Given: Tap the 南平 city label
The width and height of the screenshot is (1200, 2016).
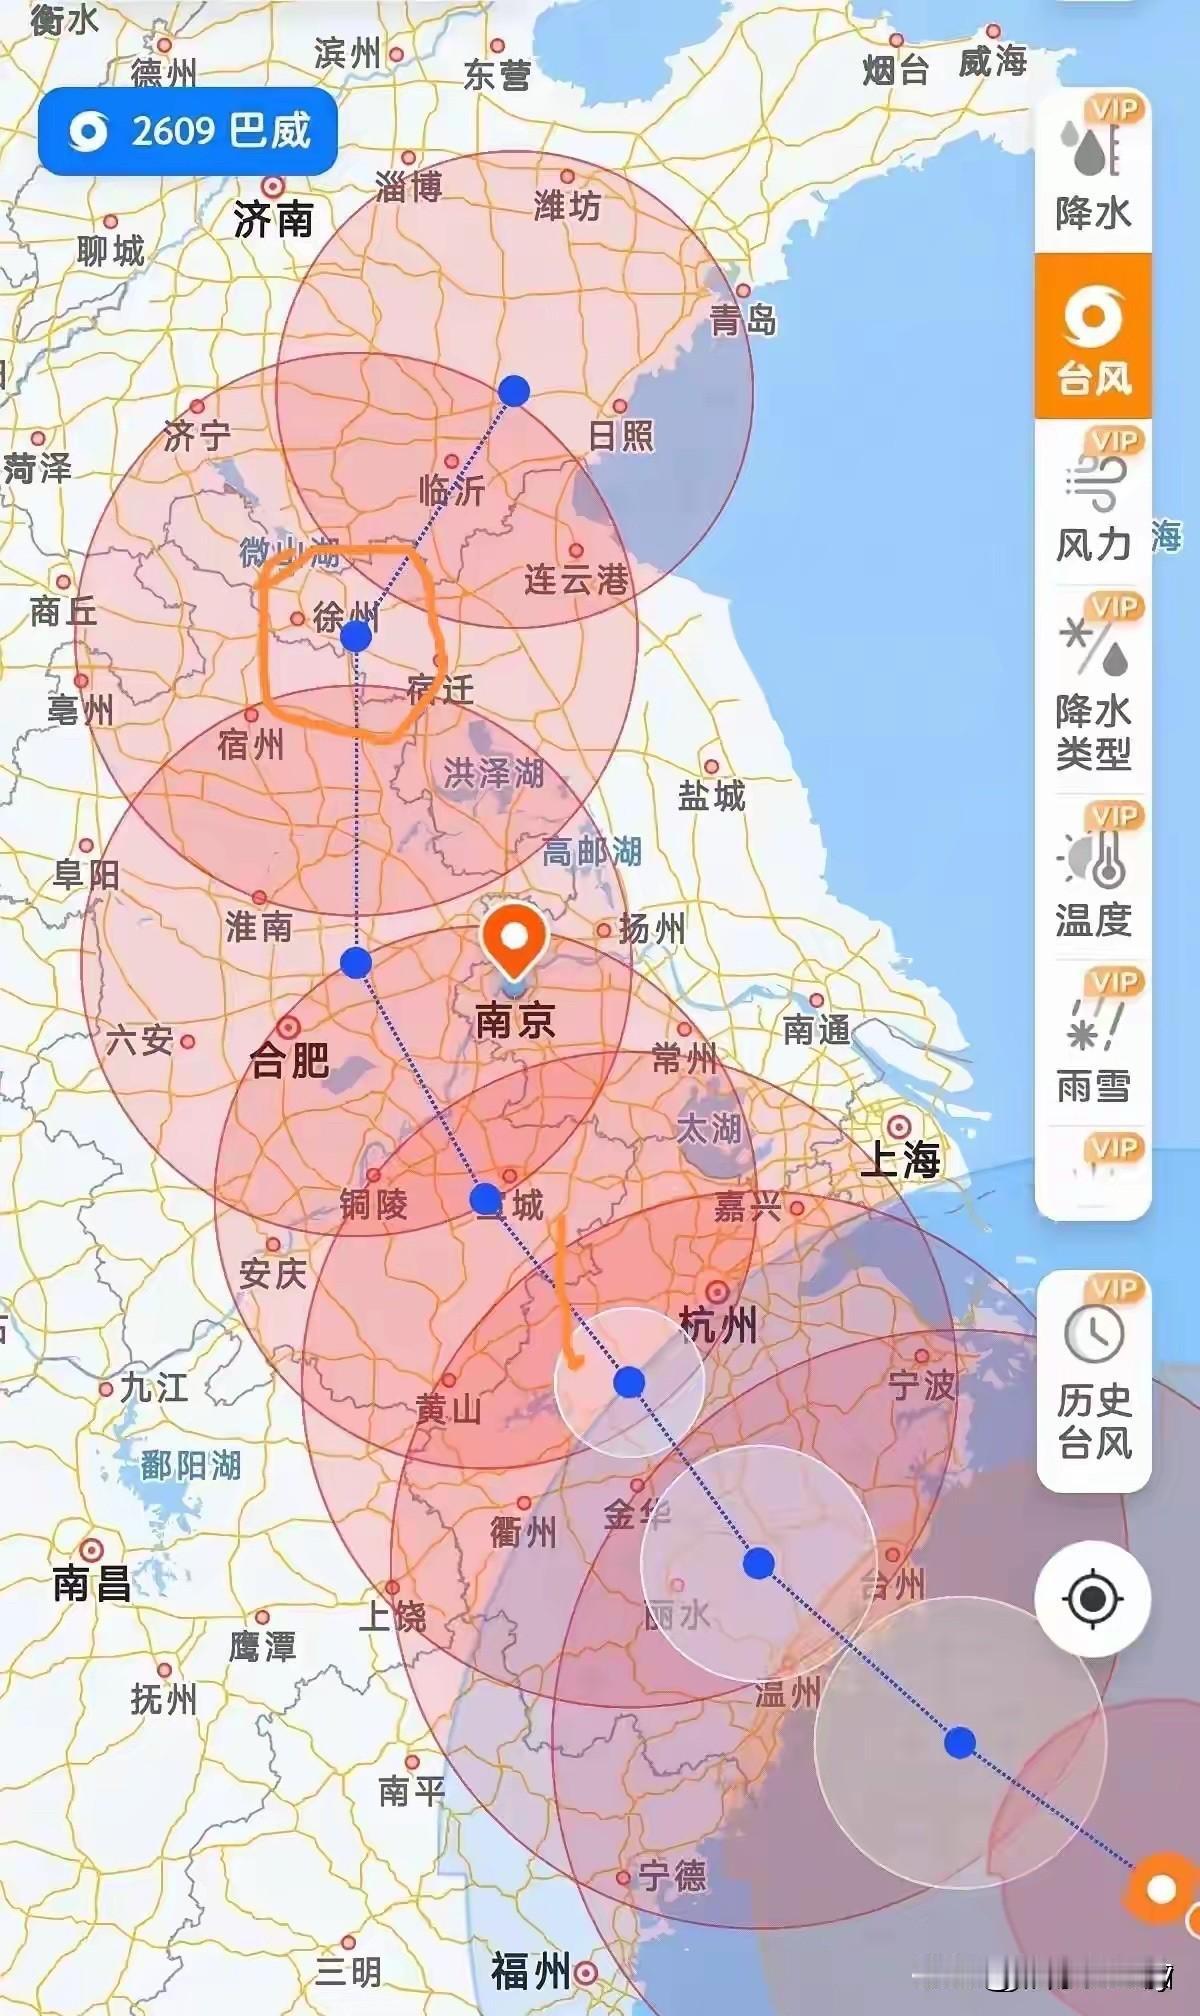Looking at the screenshot, I should click(x=411, y=1790).
